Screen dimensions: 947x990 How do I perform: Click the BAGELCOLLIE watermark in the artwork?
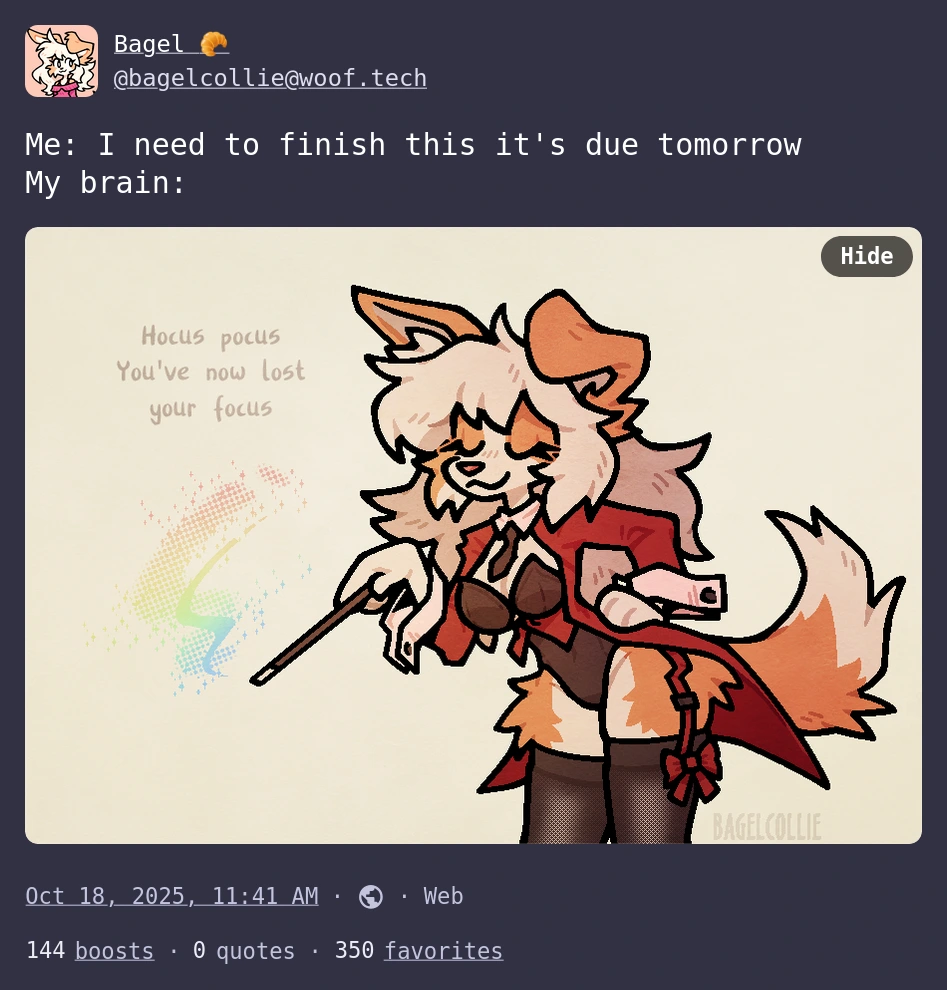pos(766,827)
